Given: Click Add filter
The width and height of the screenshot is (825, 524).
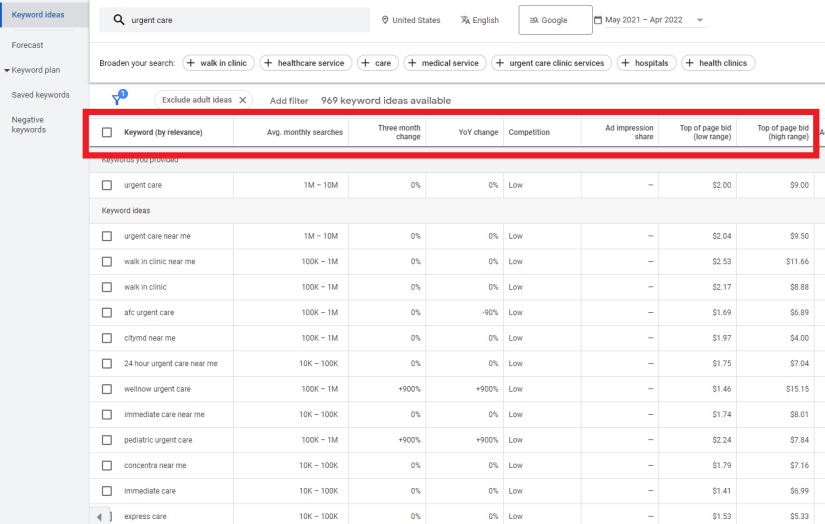Looking at the screenshot, I should 289,100.
